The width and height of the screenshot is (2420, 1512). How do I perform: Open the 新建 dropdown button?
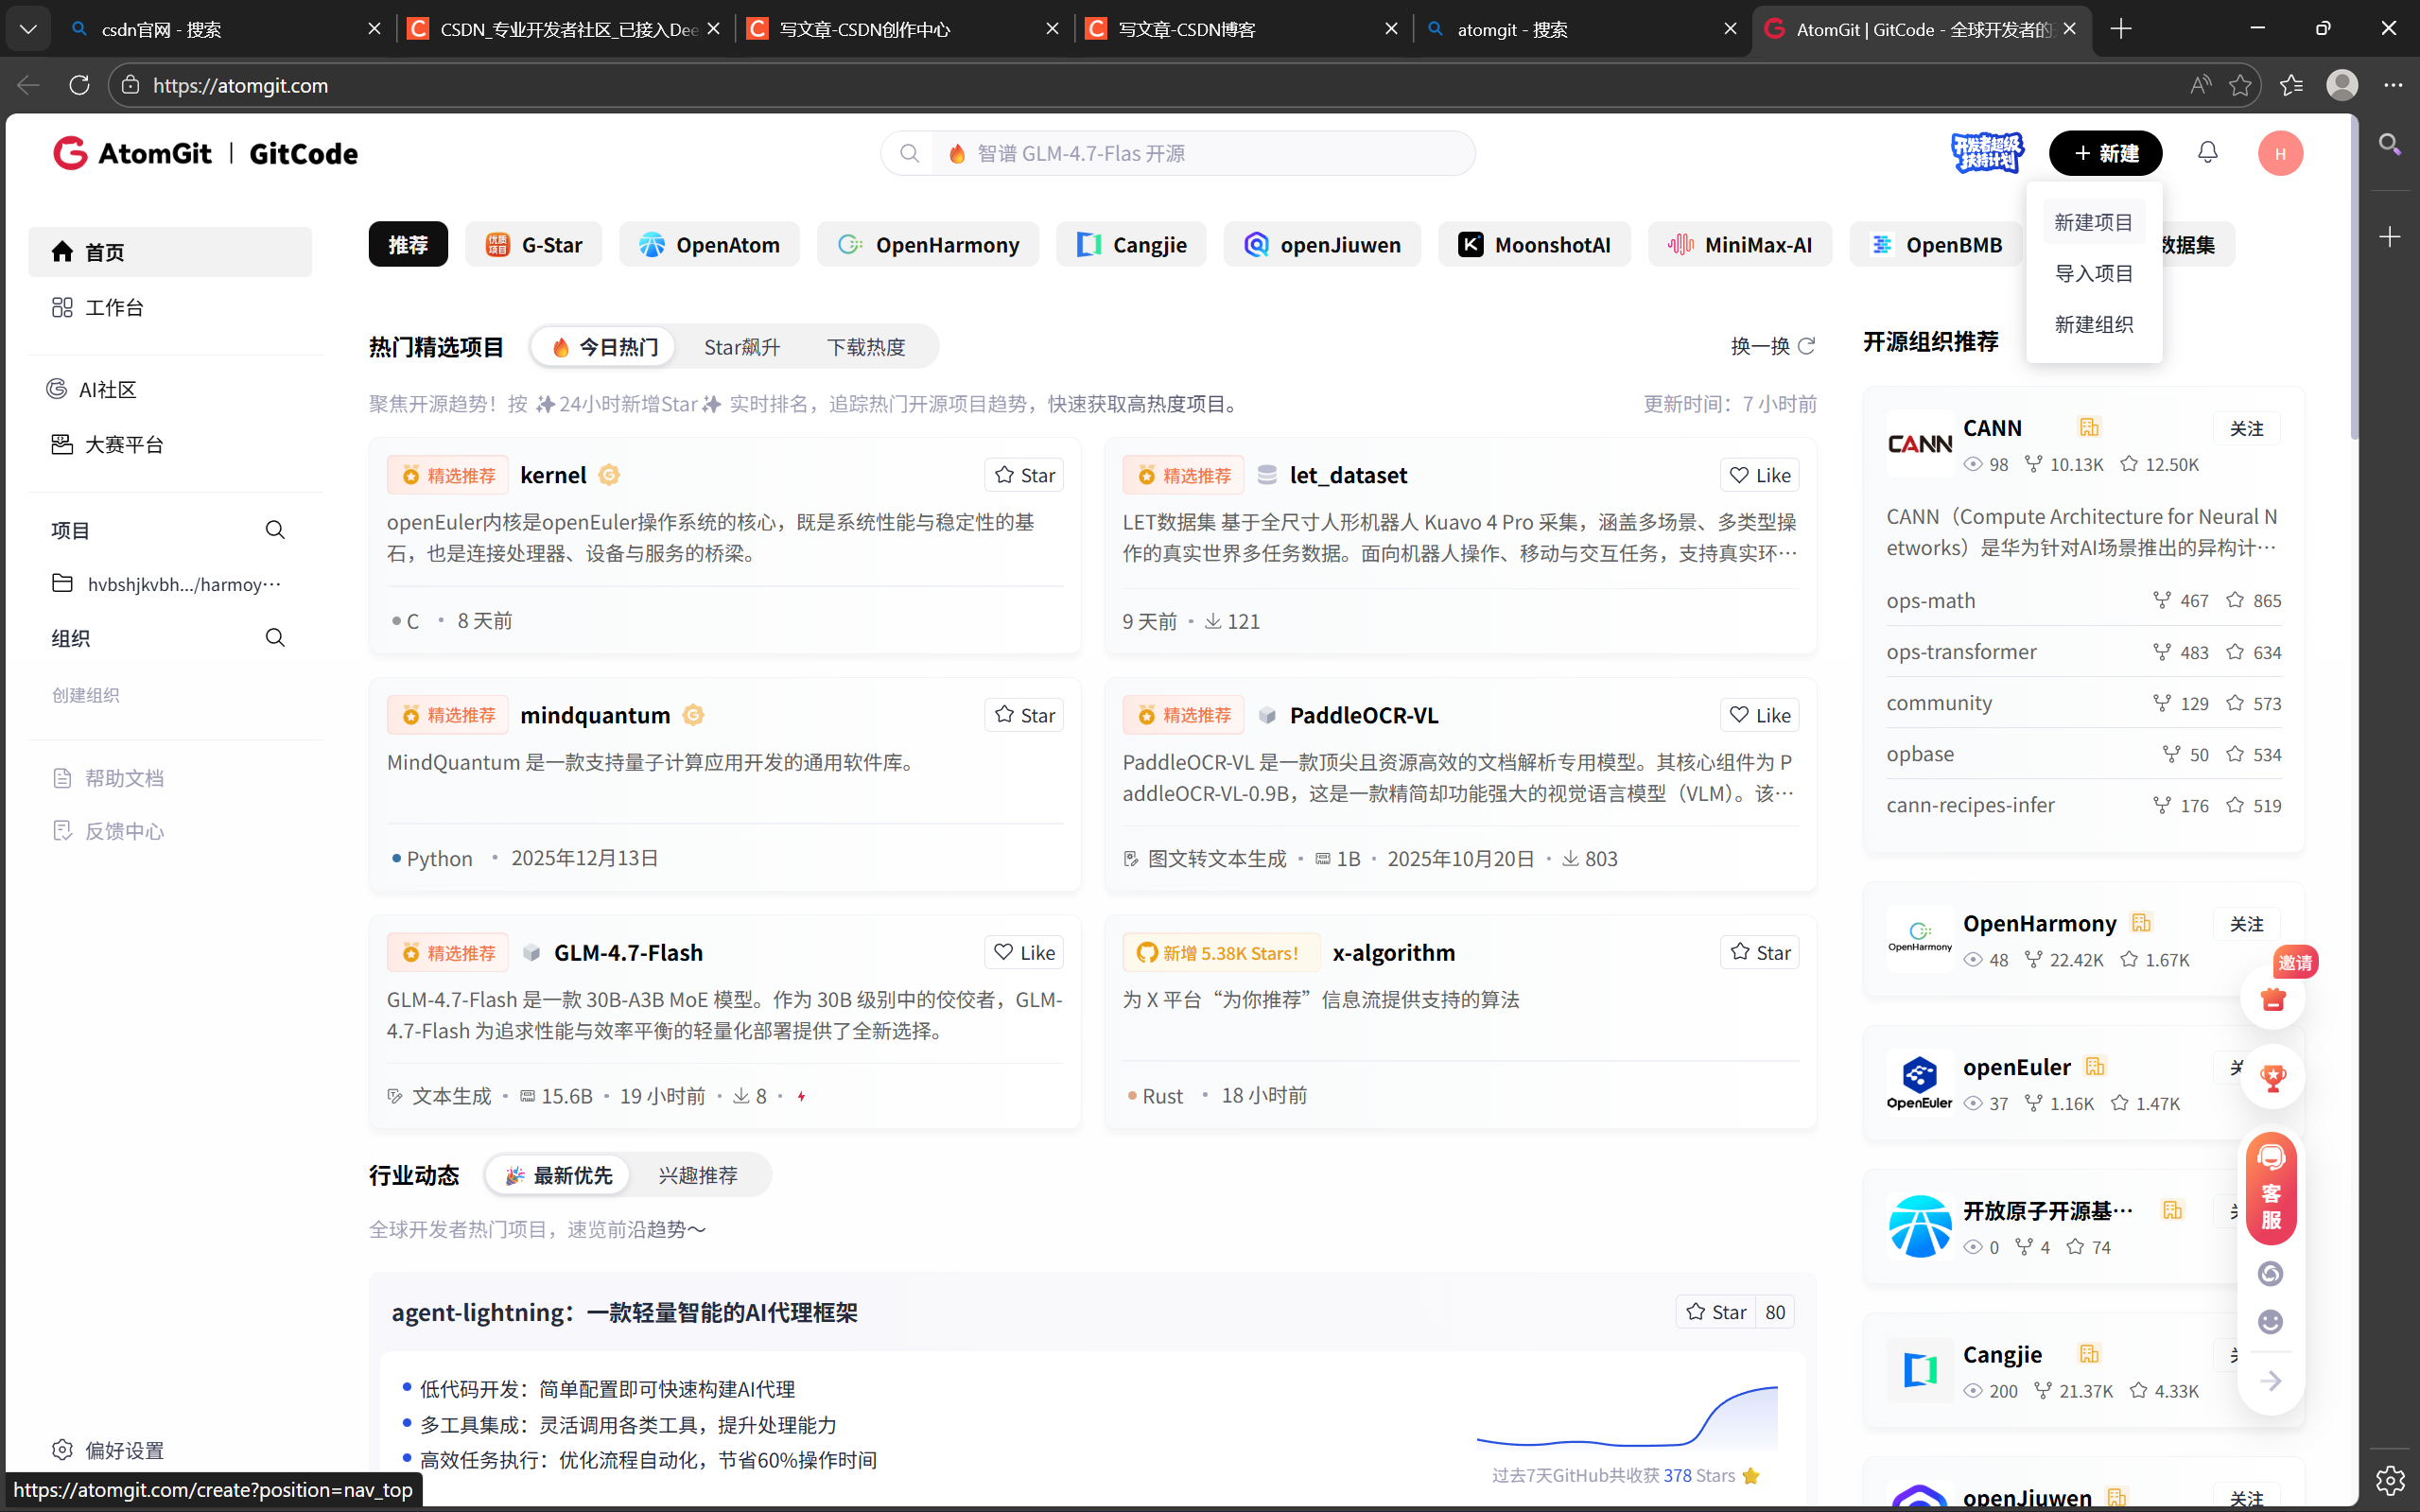2105,153
